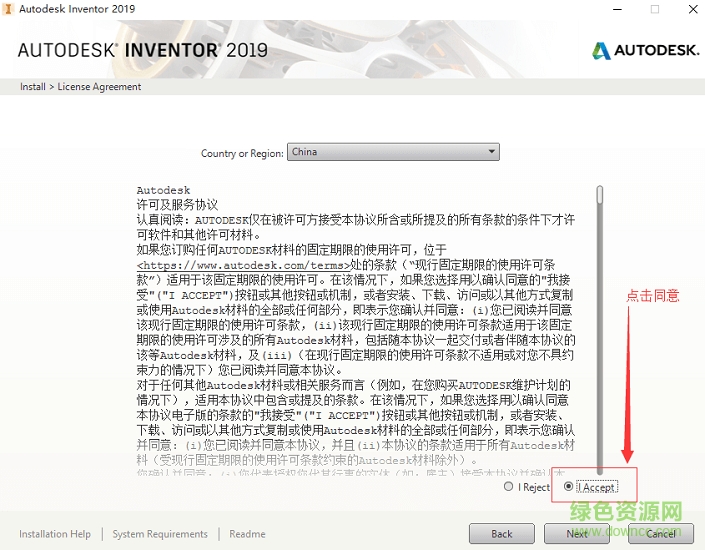Click the 许可及服务协议 heading text

point(177,205)
